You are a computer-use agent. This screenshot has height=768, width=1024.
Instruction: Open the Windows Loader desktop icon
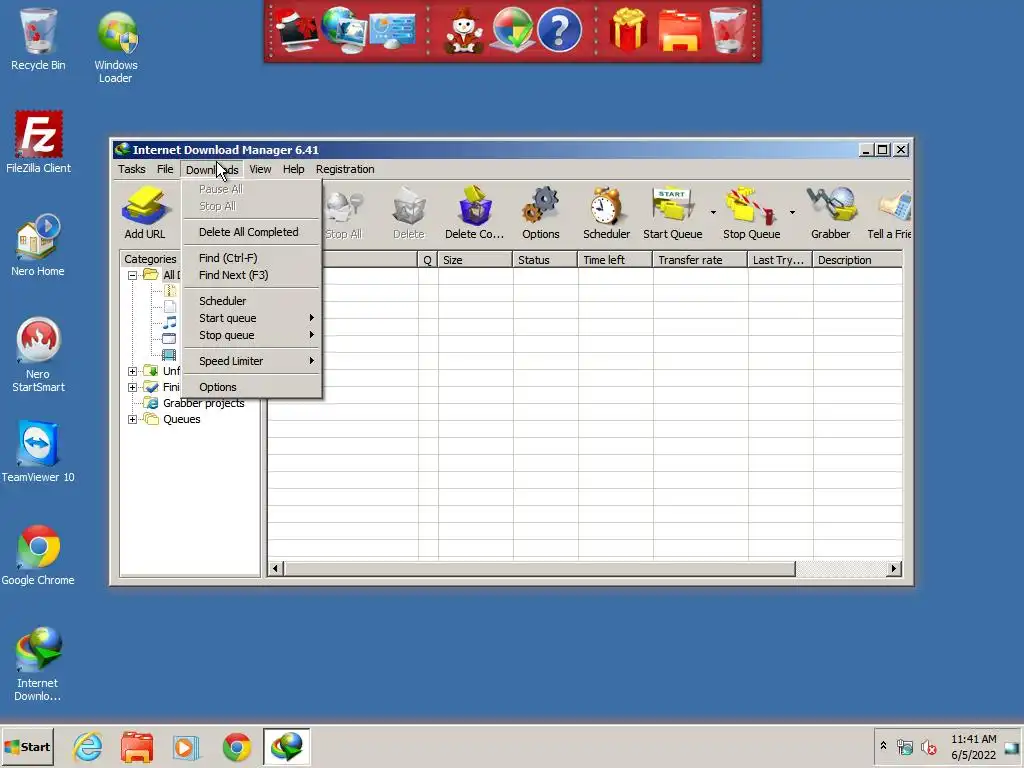coord(116,47)
